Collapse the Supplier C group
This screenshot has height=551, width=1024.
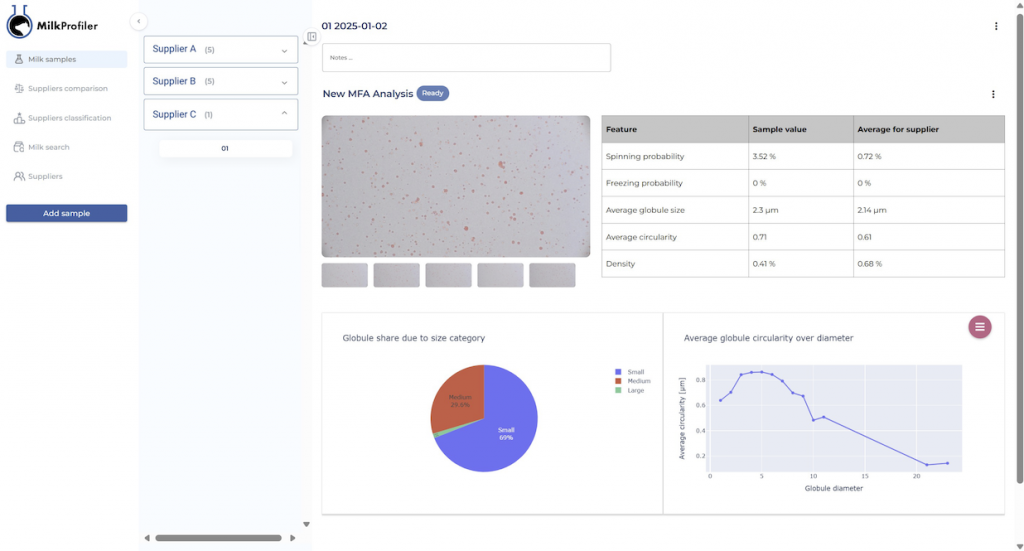(x=221, y=114)
